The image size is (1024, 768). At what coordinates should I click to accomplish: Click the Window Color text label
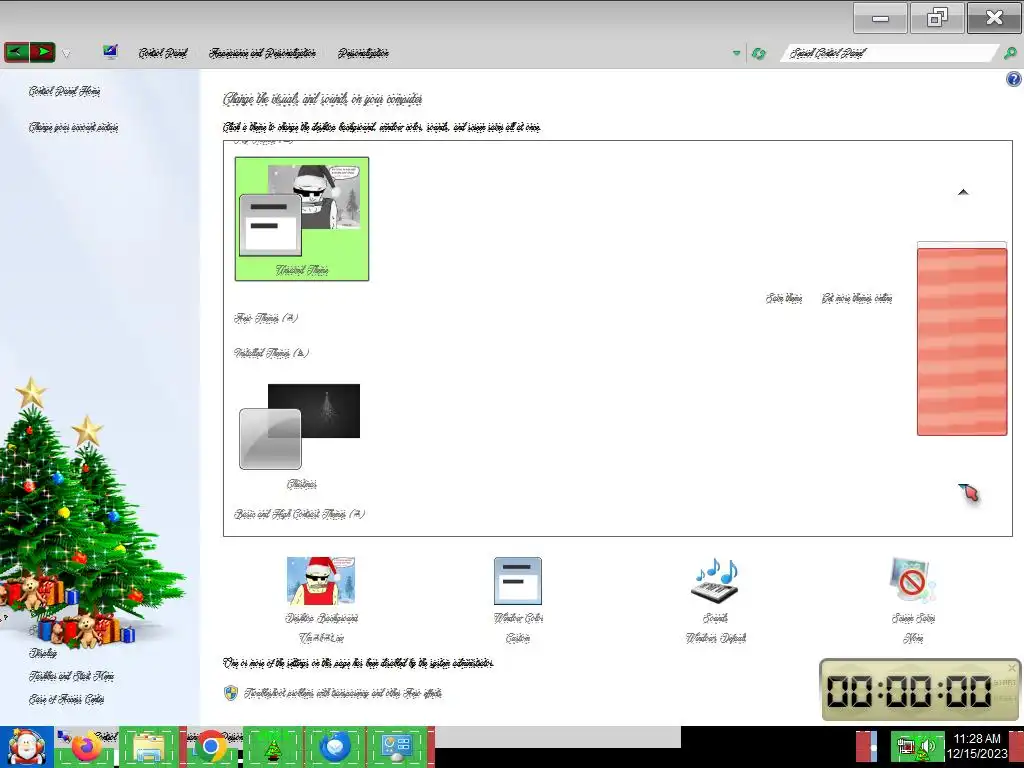coord(518,618)
